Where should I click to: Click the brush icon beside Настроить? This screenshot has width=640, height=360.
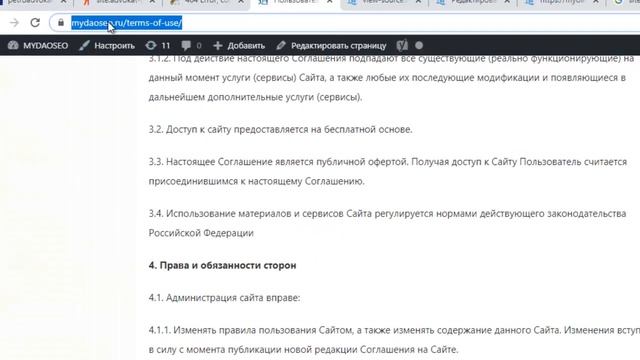point(84,45)
